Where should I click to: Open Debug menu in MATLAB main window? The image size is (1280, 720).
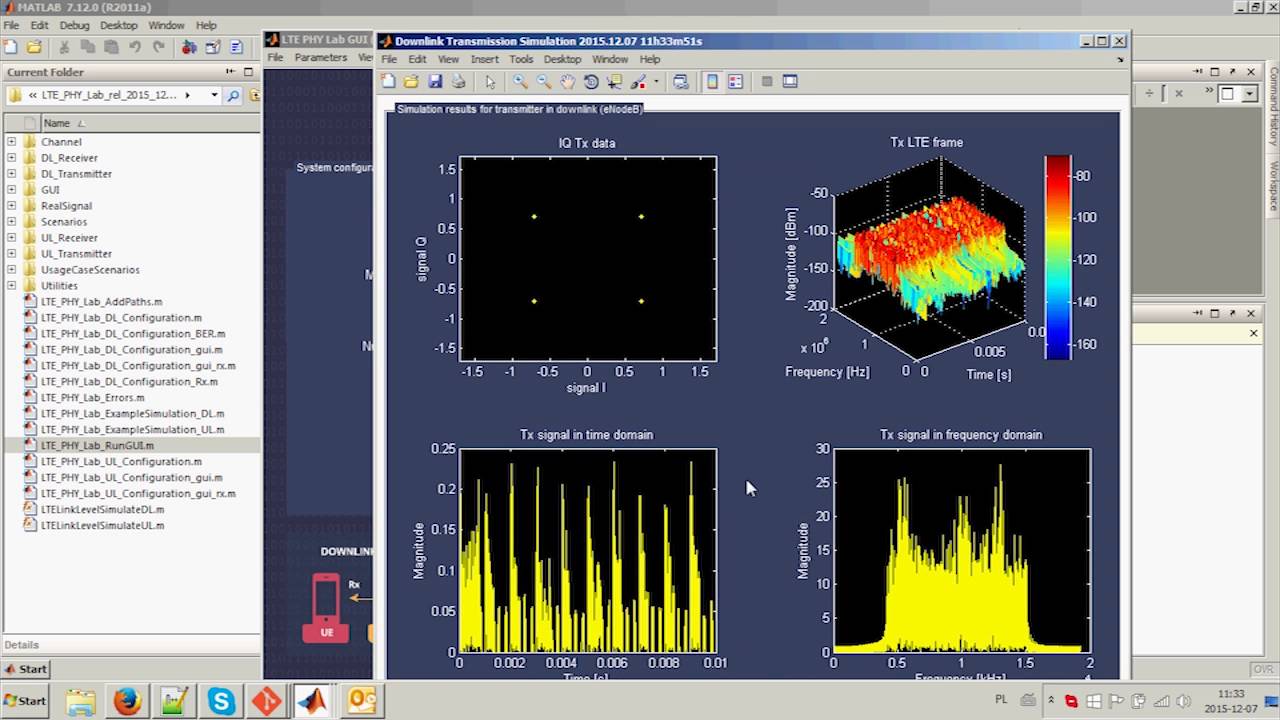[74, 25]
